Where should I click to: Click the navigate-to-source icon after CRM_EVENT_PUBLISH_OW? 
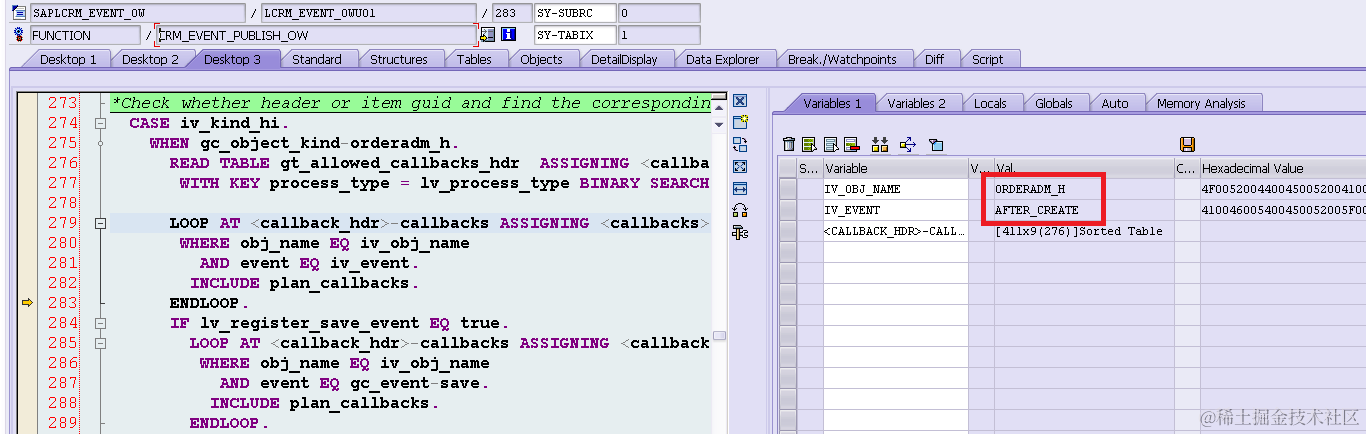click(x=487, y=35)
